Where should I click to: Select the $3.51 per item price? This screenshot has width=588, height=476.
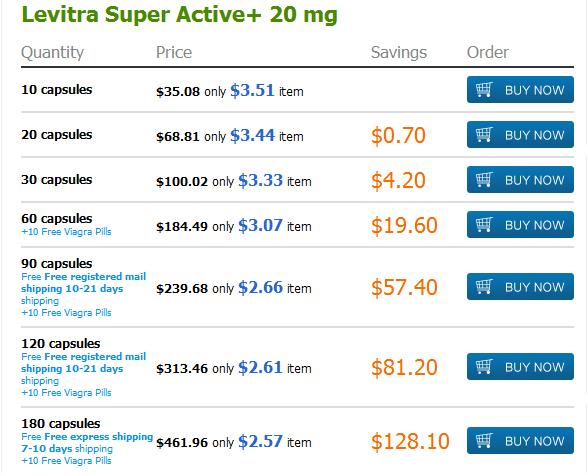(x=252, y=90)
